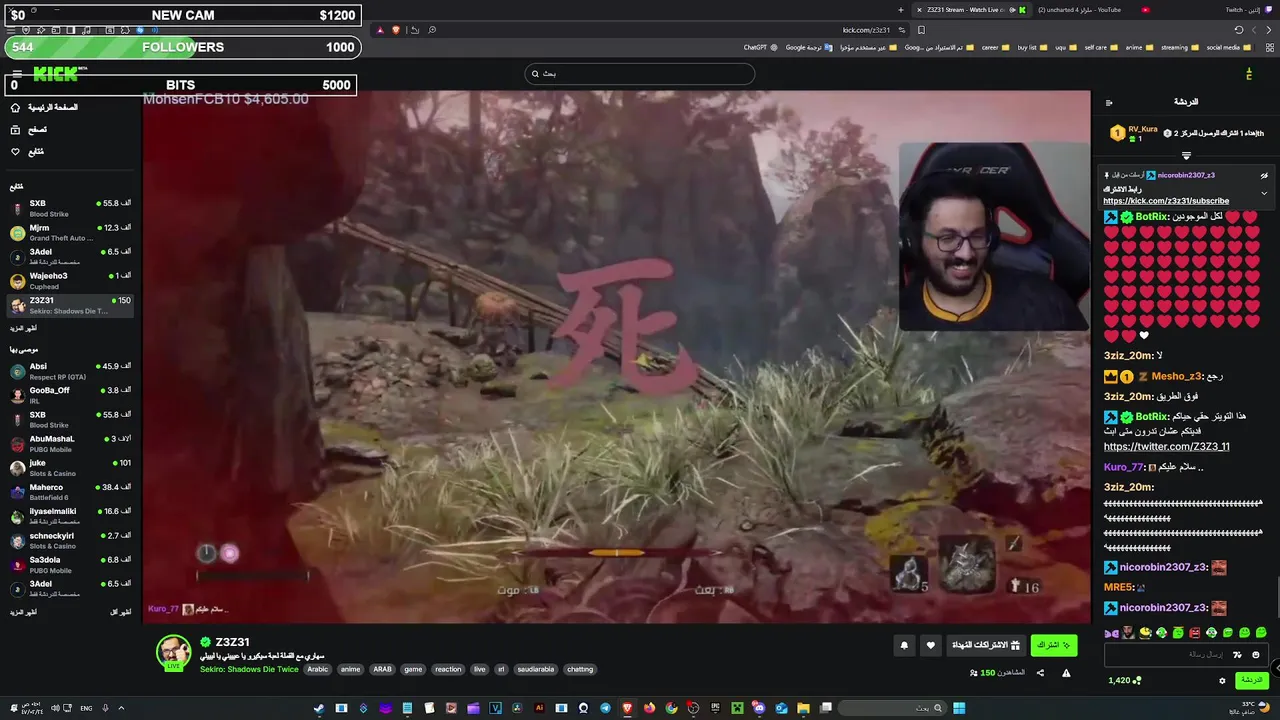Open the career bookmarks folder

[995, 47]
